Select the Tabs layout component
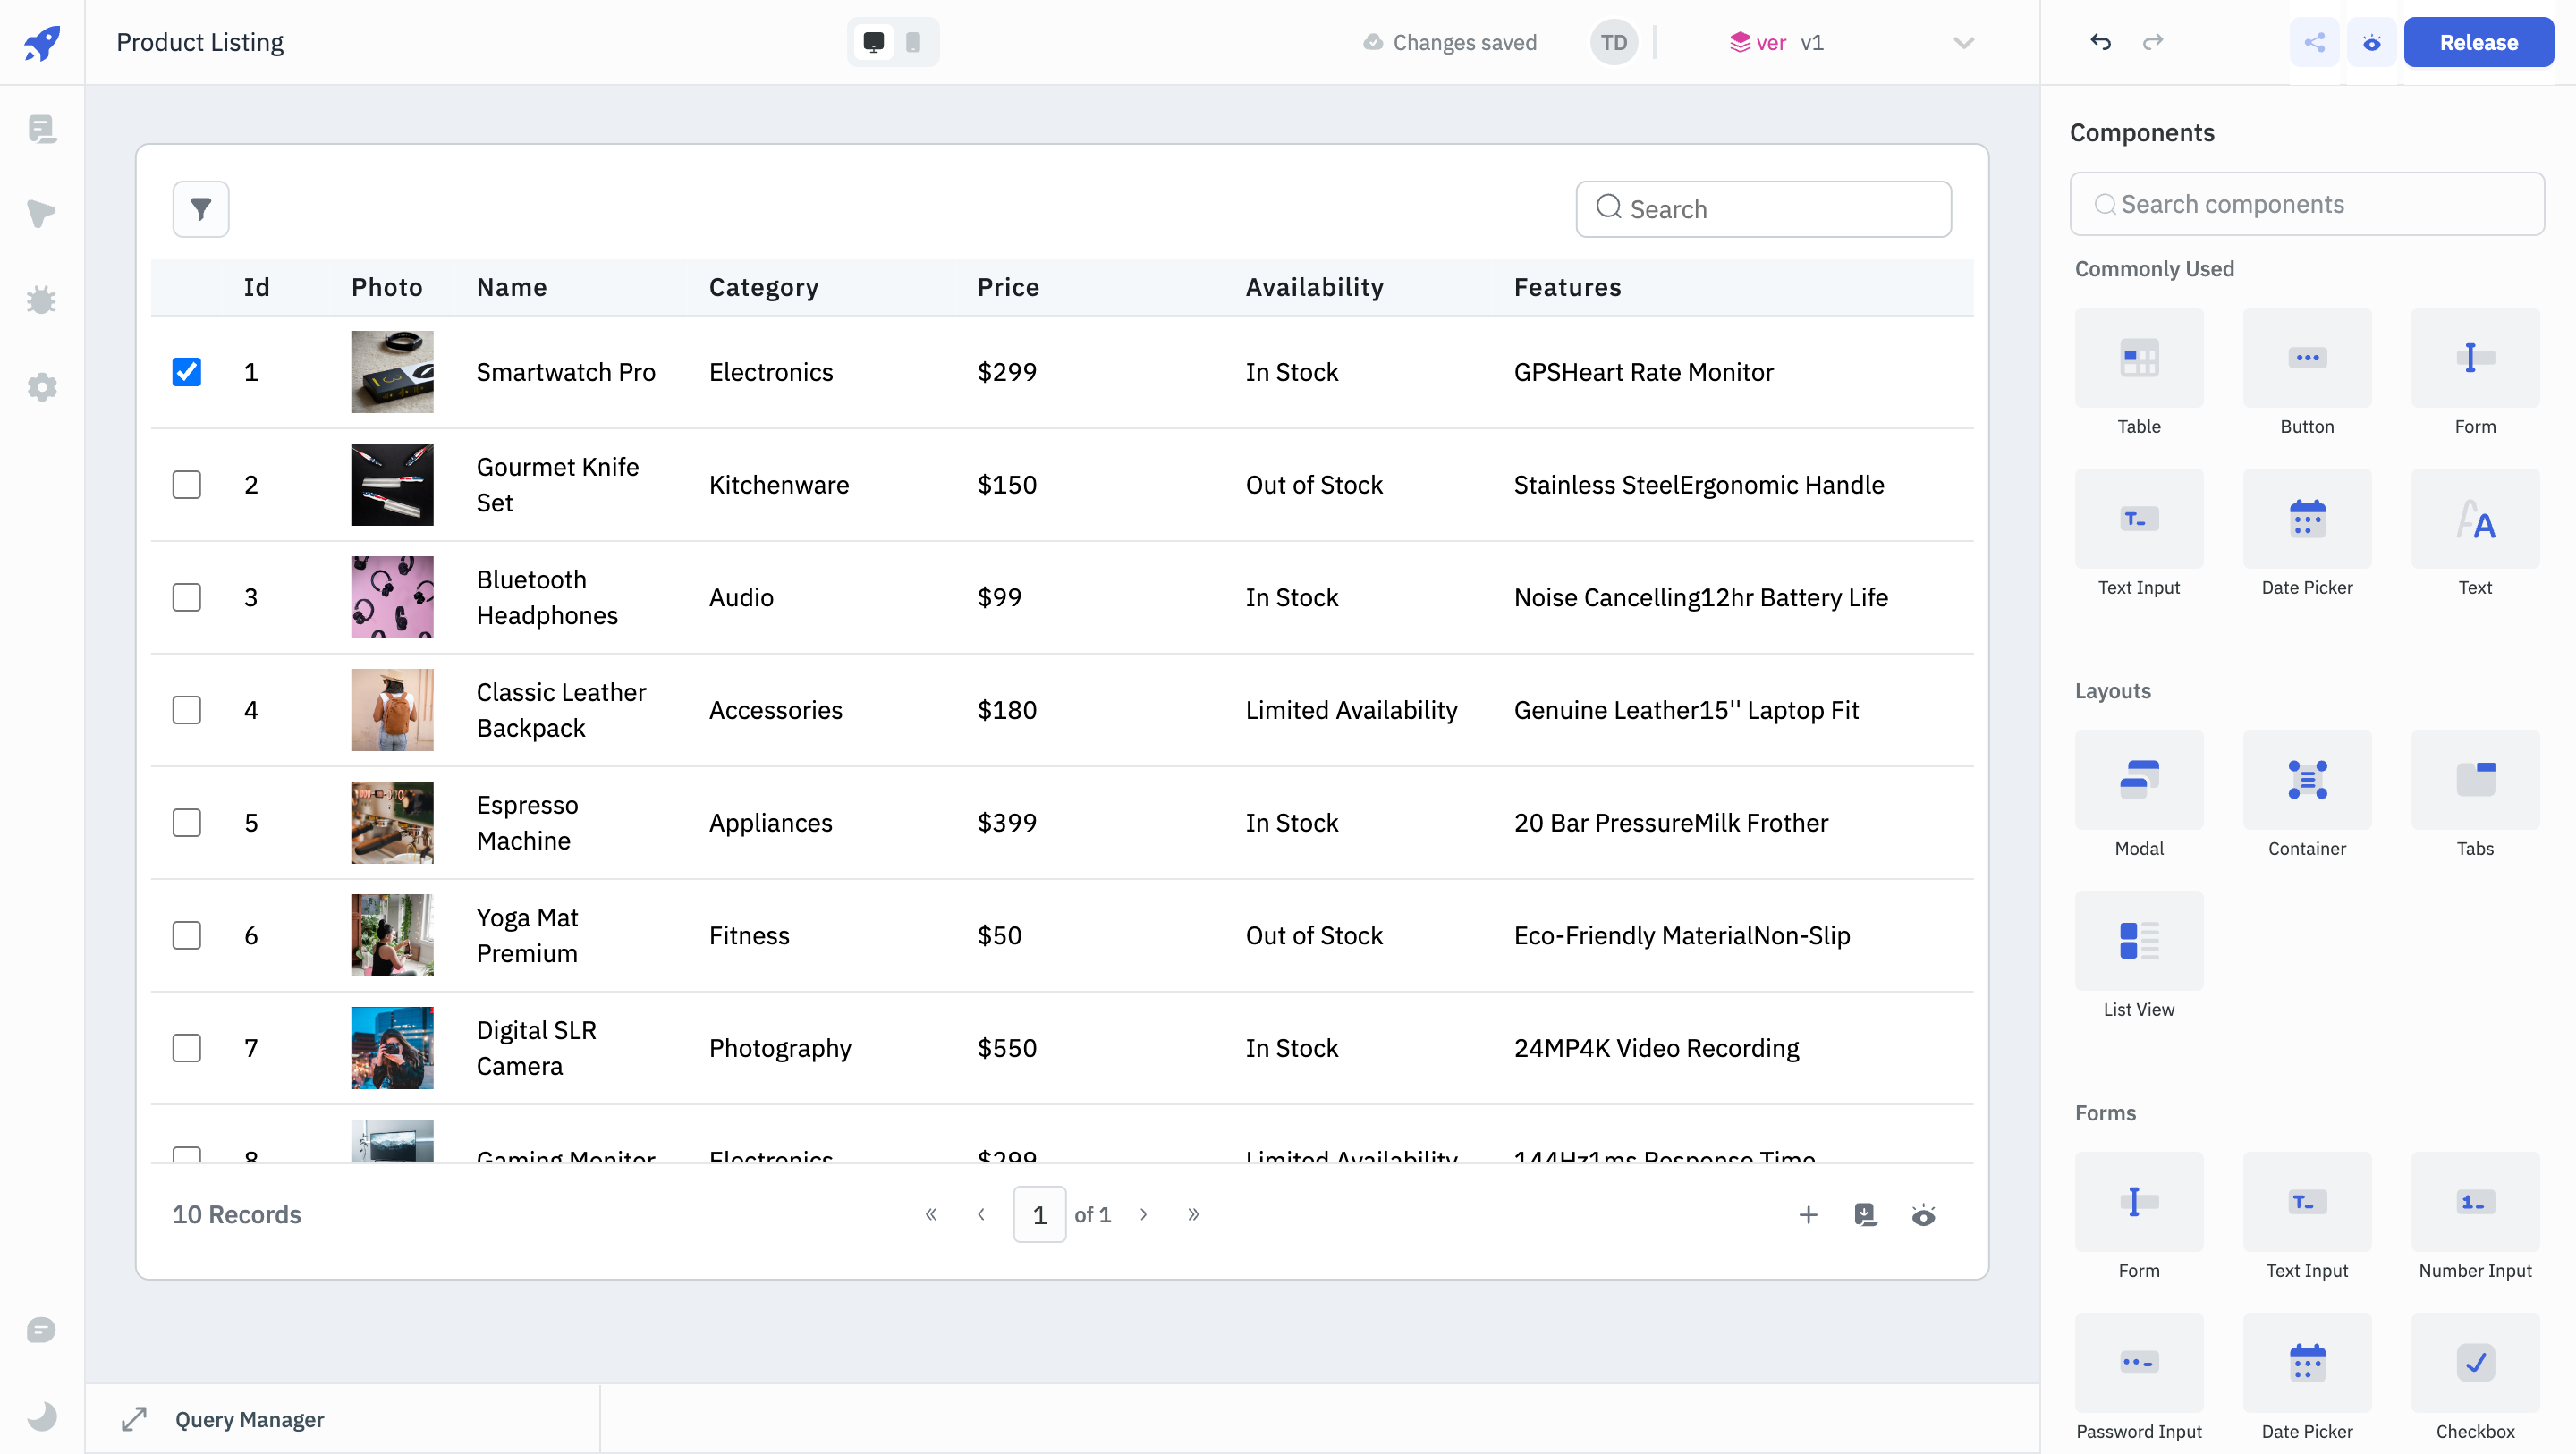The width and height of the screenshot is (2576, 1454). click(2474, 780)
